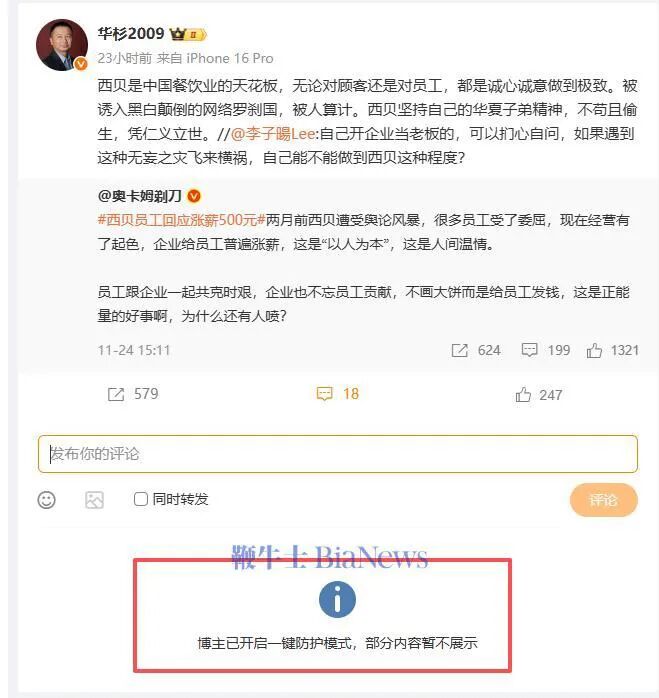This screenshot has width=659, height=698.
Task: Click the insert image icon
Action: tap(94, 500)
